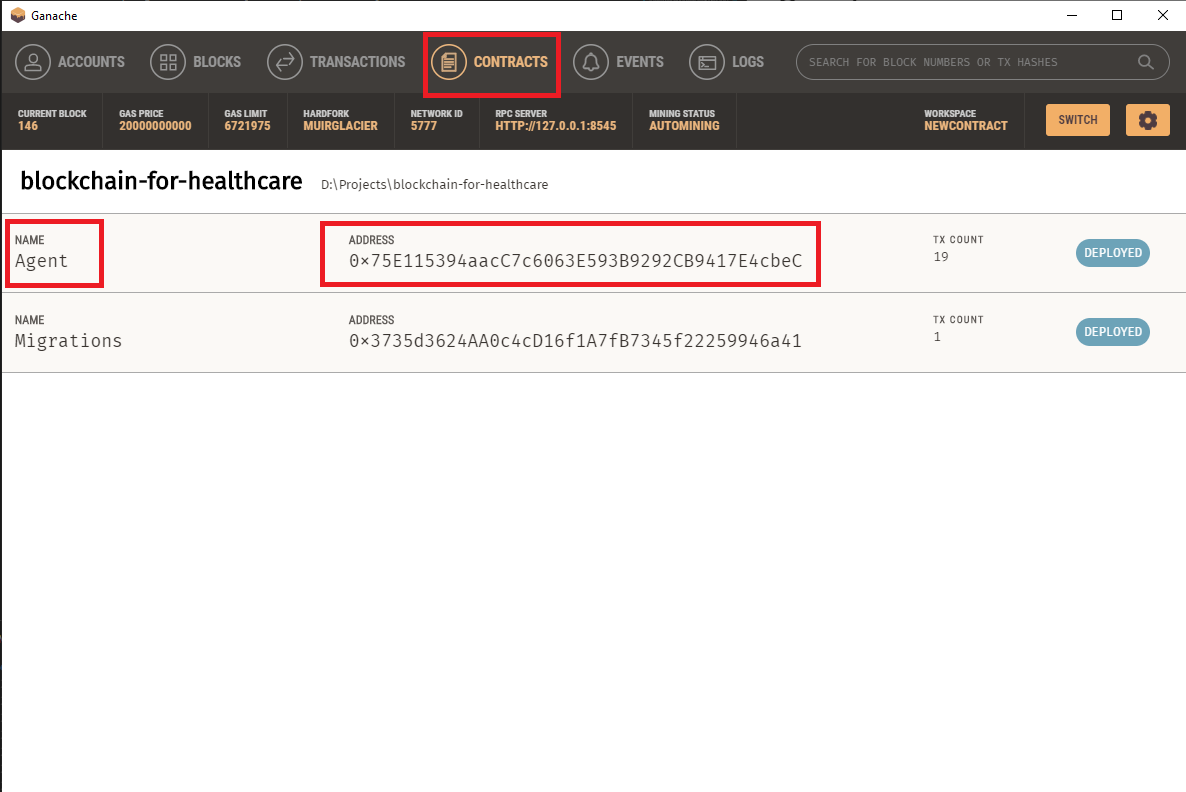Screen dimensions: 1186x792
Task: Select Migrations address 0x3735d3624AA0c4cD16f1A7fB7345f22259946a41
Action: [576, 341]
